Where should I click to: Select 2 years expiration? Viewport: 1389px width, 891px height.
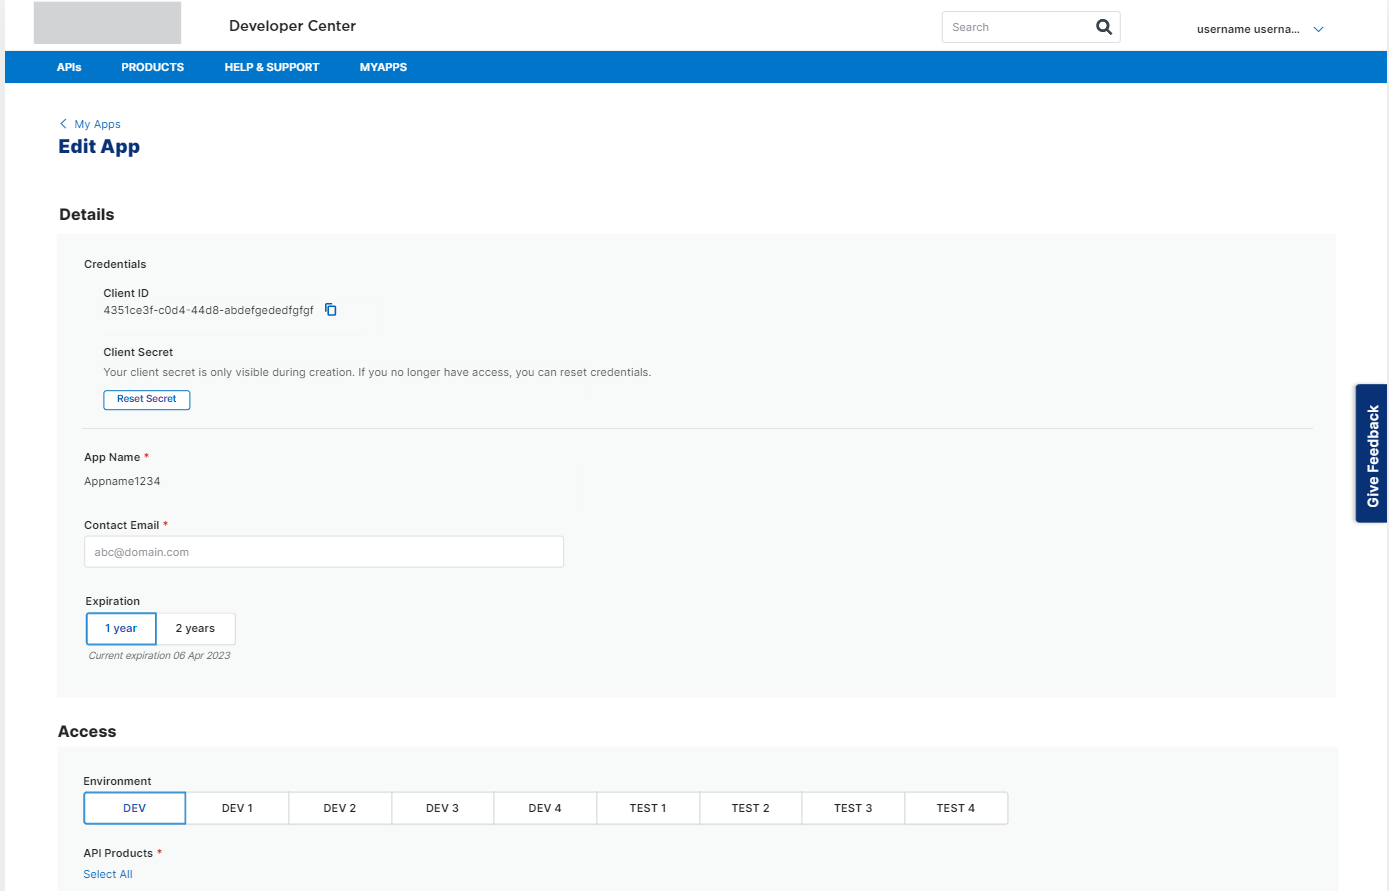(x=195, y=629)
